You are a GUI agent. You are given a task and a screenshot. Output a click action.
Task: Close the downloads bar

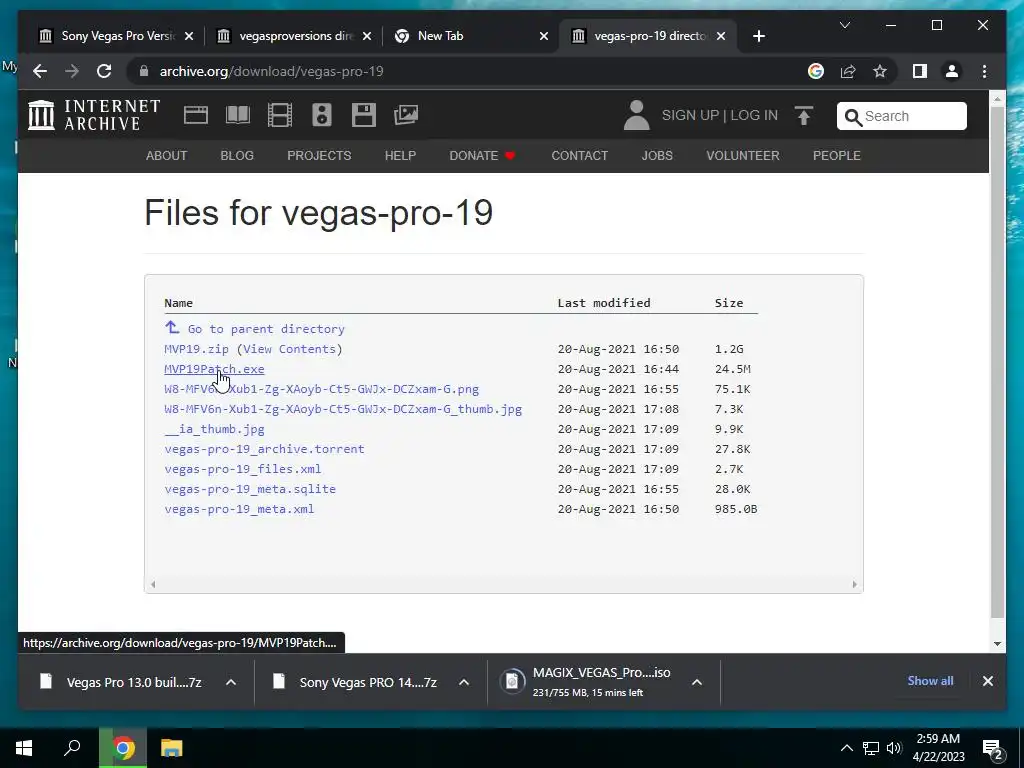(x=987, y=681)
